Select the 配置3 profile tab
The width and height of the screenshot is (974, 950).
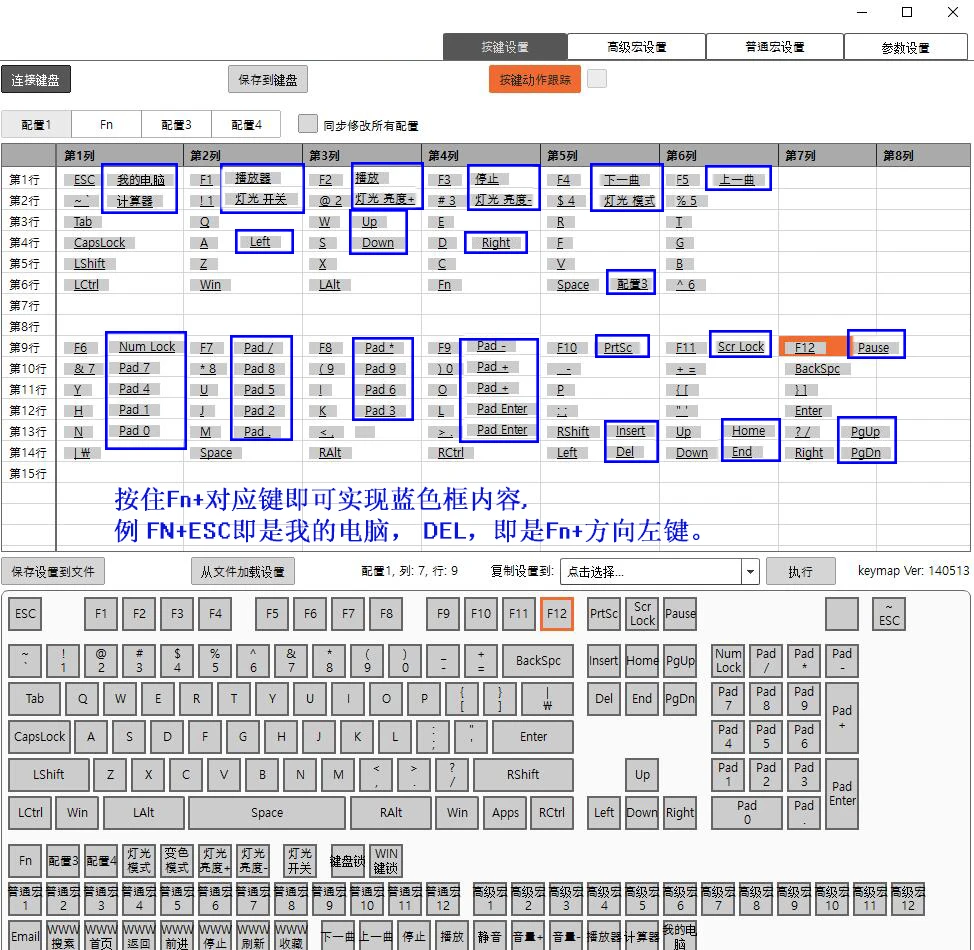[176, 125]
